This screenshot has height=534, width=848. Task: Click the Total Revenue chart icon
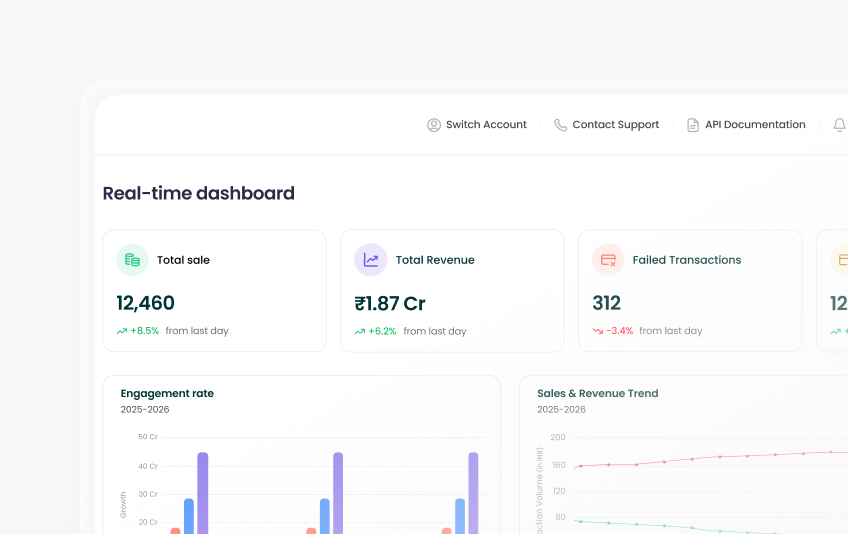370,260
